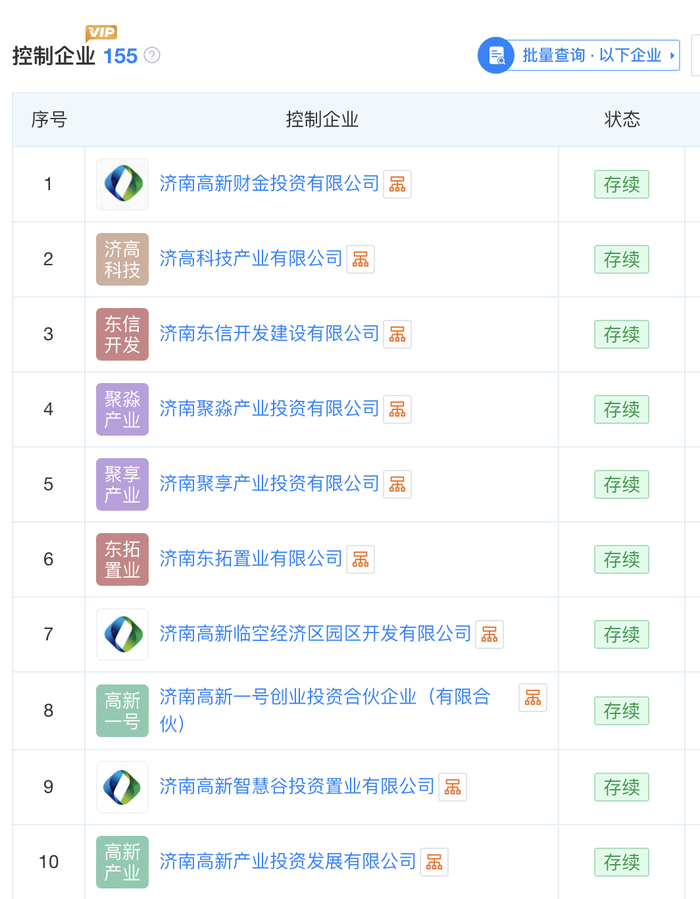The height and width of the screenshot is (899, 700).
Task: Click structure icon beside 济南聚淼产业投资有限公司
Action: [397, 409]
